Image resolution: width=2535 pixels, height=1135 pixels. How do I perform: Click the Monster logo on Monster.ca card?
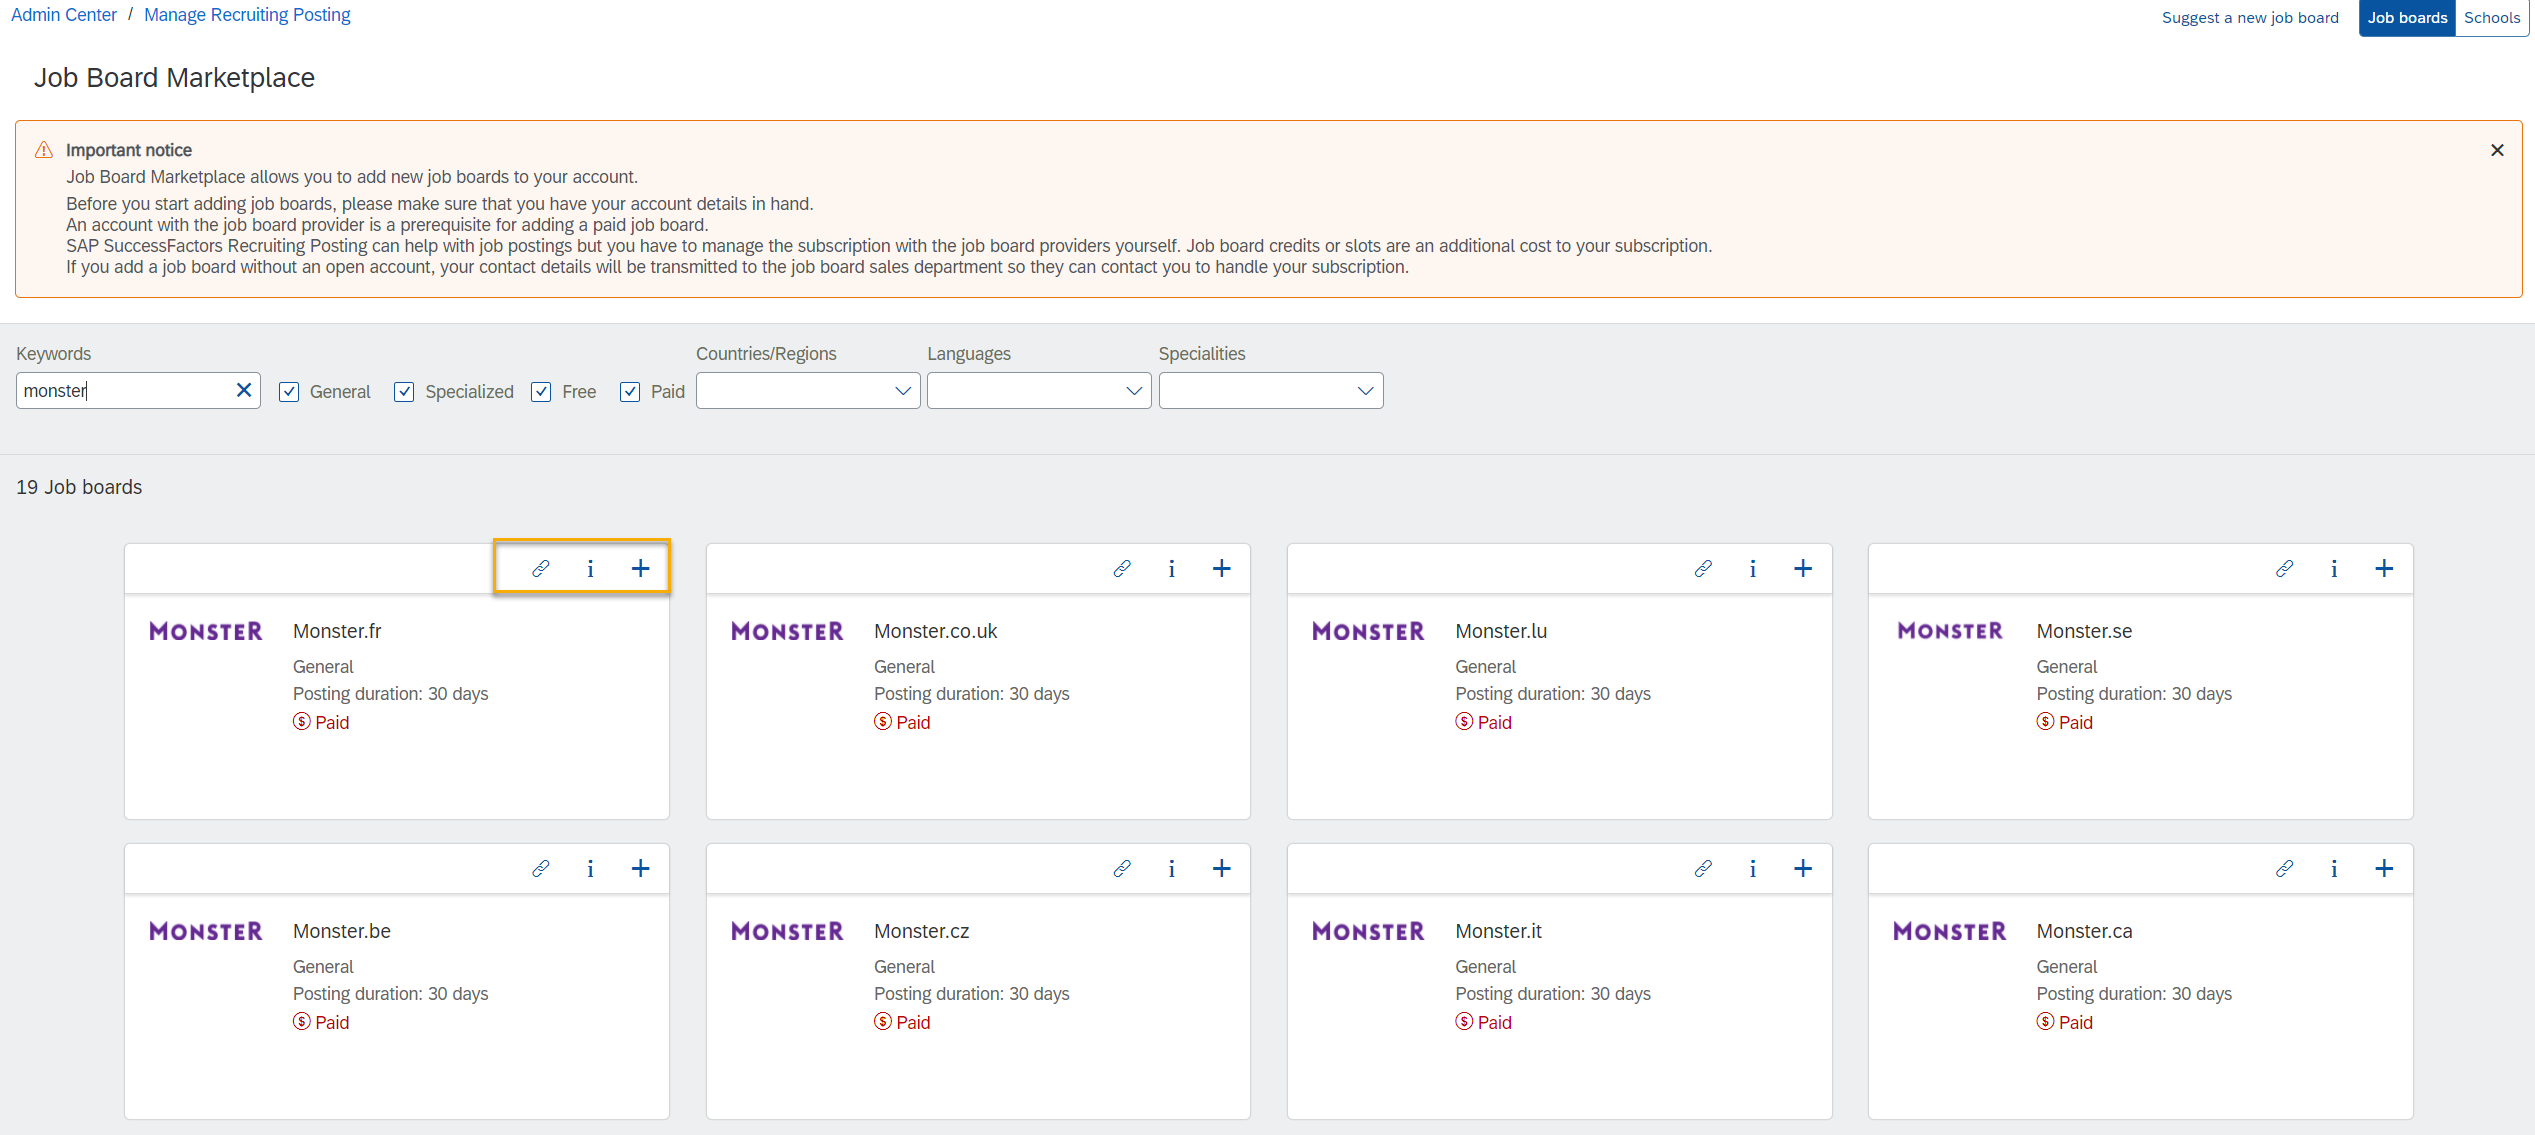tap(1950, 931)
